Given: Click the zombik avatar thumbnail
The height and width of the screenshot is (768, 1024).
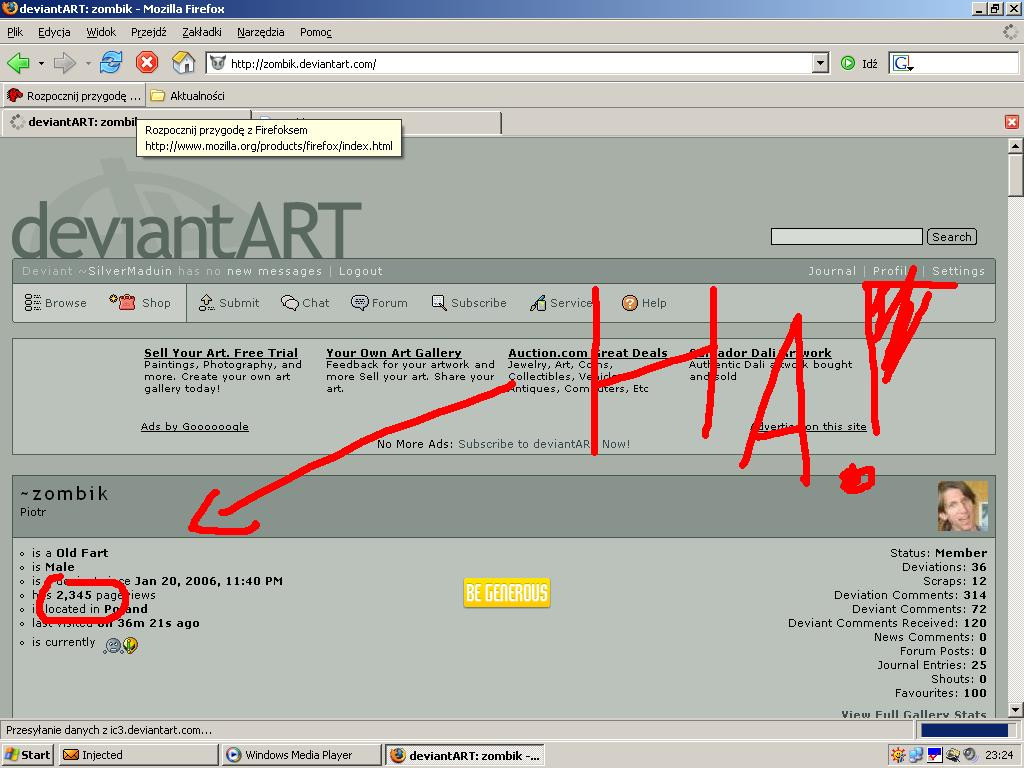Looking at the screenshot, I should tap(963, 506).
